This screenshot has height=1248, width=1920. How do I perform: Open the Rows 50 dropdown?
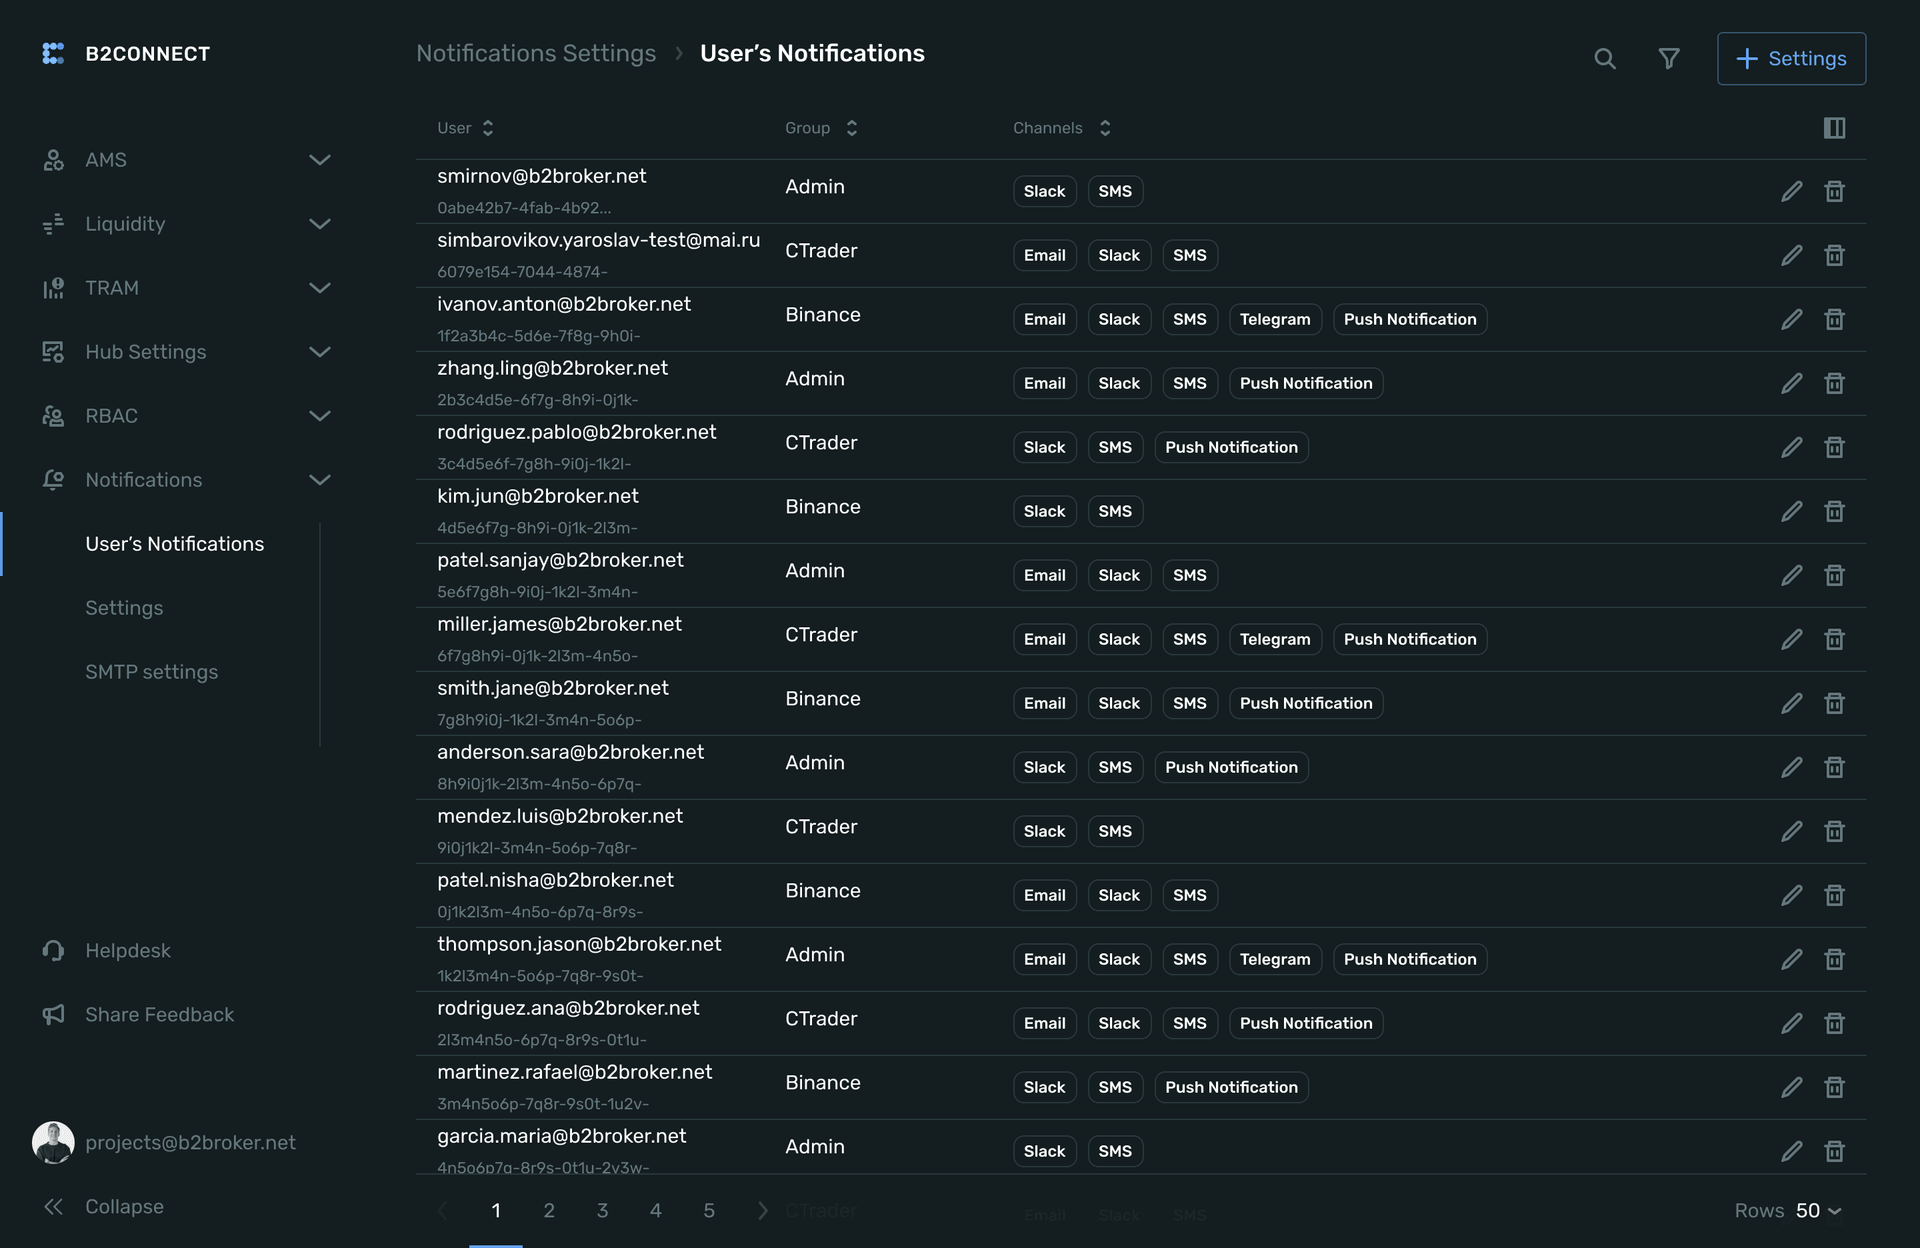coord(1816,1211)
